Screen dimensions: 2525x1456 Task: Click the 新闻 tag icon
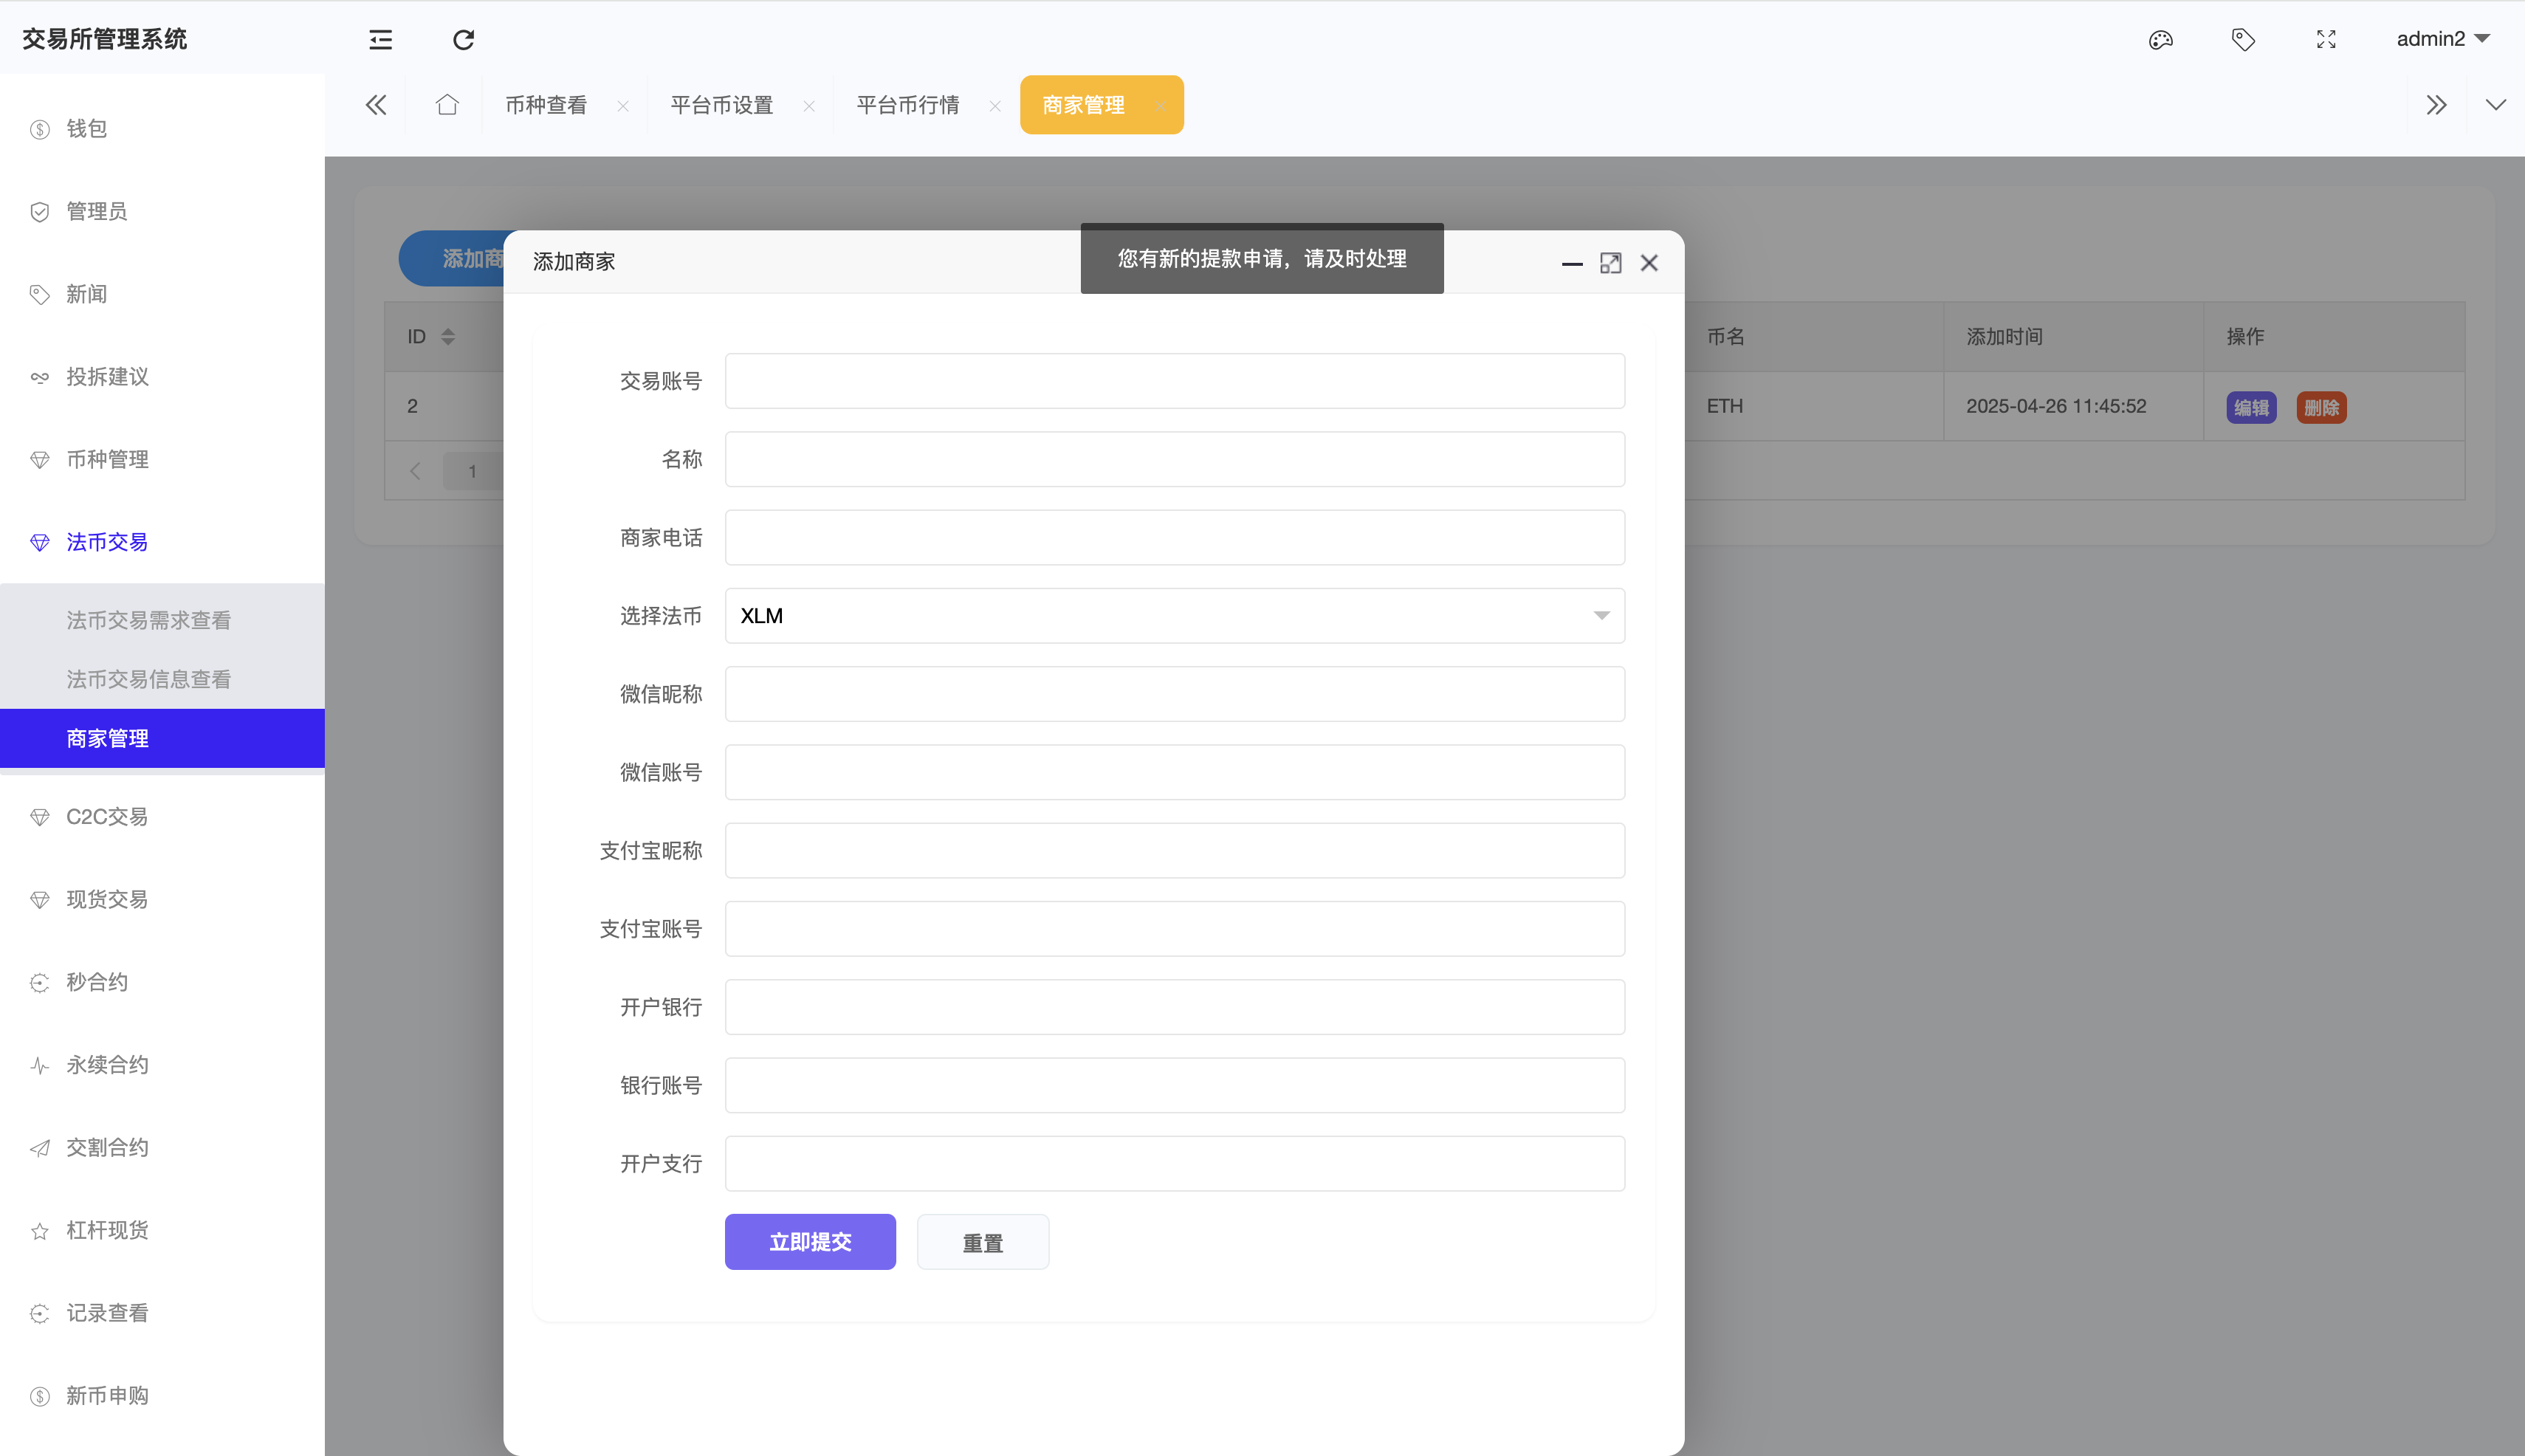(x=40, y=295)
